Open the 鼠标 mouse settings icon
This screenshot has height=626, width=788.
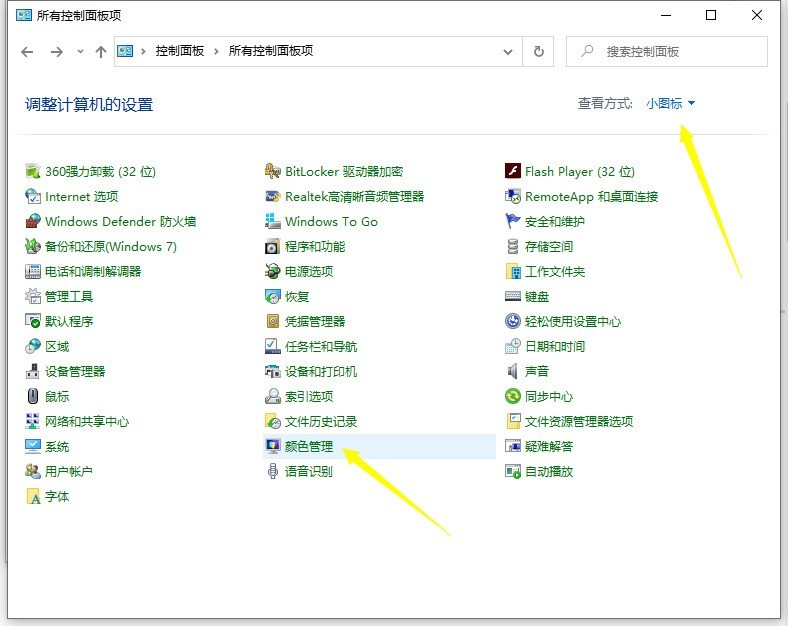tap(33, 396)
